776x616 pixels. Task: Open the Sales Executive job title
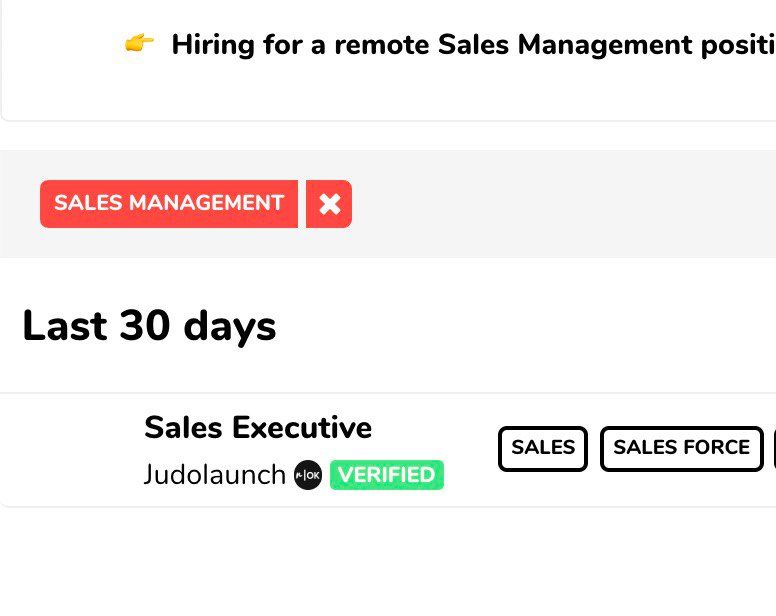tap(258, 428)
